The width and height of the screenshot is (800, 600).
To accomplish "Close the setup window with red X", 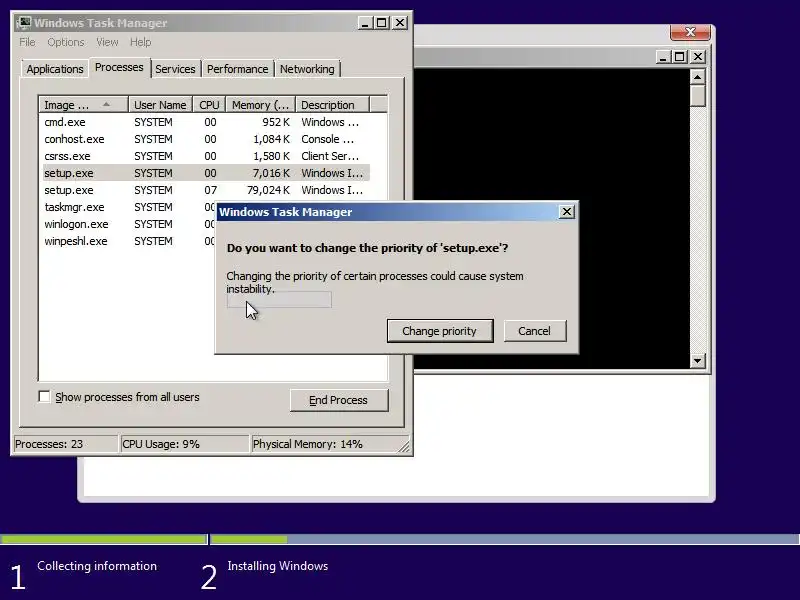I will pyautogui.click(x=690, y=32).
